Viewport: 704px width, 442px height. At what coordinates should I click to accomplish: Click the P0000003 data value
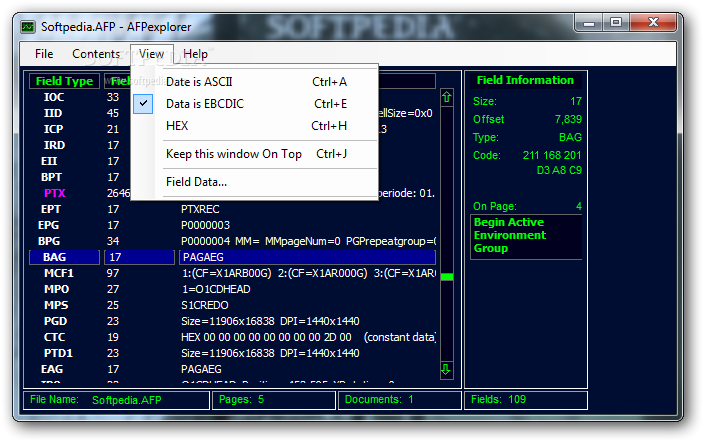point(205,225)
